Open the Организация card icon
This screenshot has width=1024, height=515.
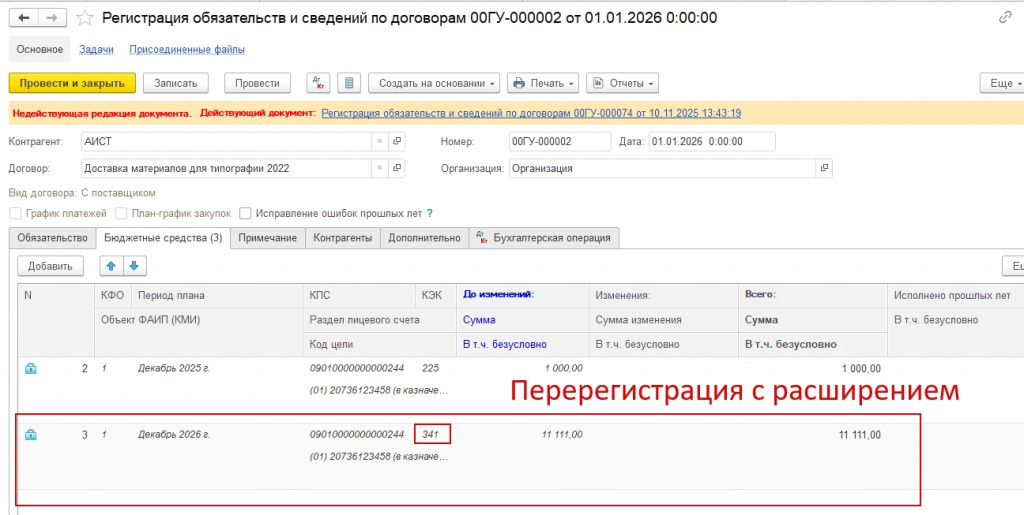pos(824,168)
